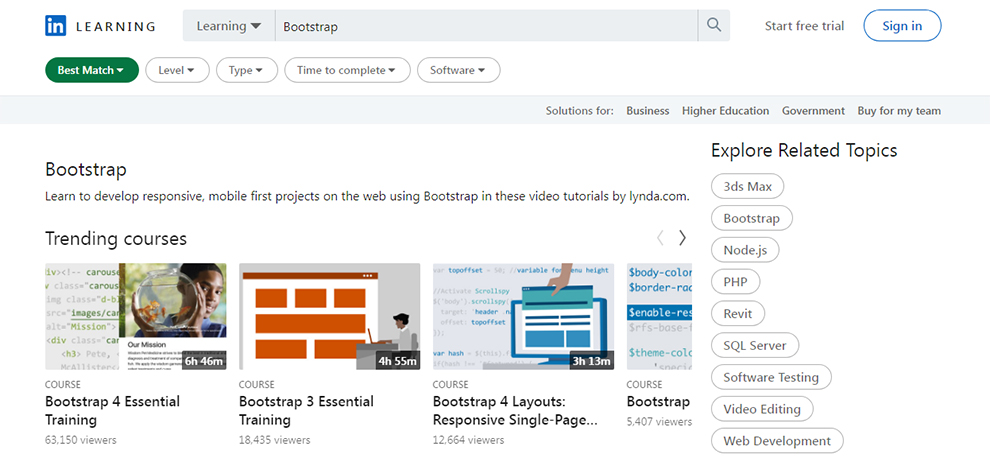
Task: Select the Bootstrap related topic pill
Action: [x=751, y=219]
